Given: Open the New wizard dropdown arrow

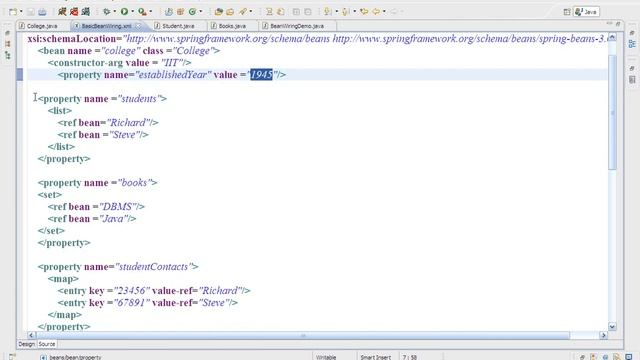Looking at the screenshot, I should [21, 12].
